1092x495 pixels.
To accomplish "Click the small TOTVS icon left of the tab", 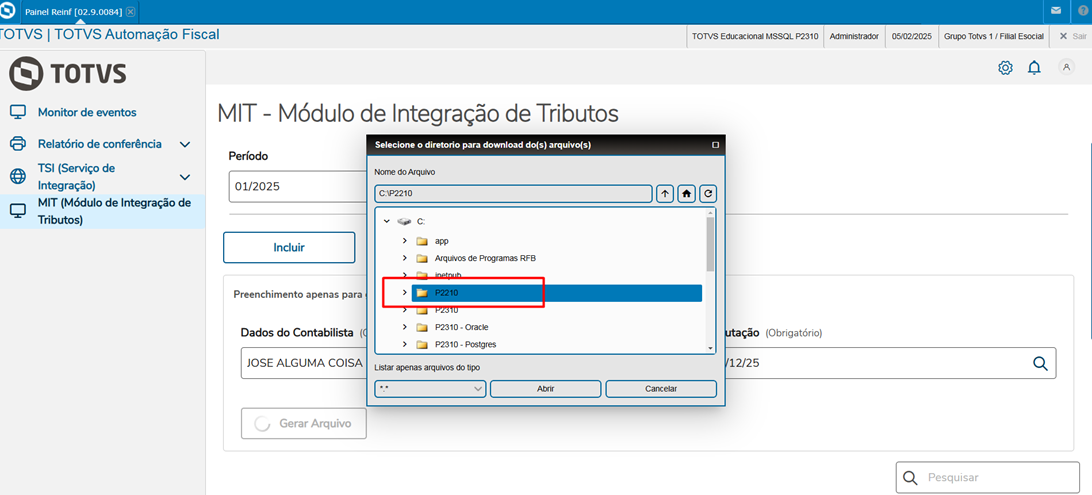I will coord(9,11).
